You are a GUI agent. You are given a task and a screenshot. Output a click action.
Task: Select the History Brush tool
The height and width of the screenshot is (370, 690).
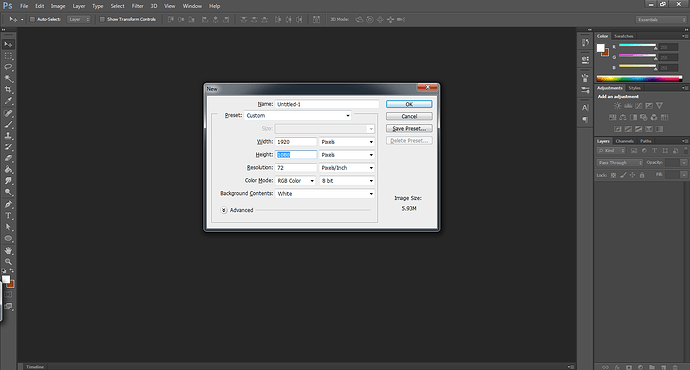coord(8,147)
